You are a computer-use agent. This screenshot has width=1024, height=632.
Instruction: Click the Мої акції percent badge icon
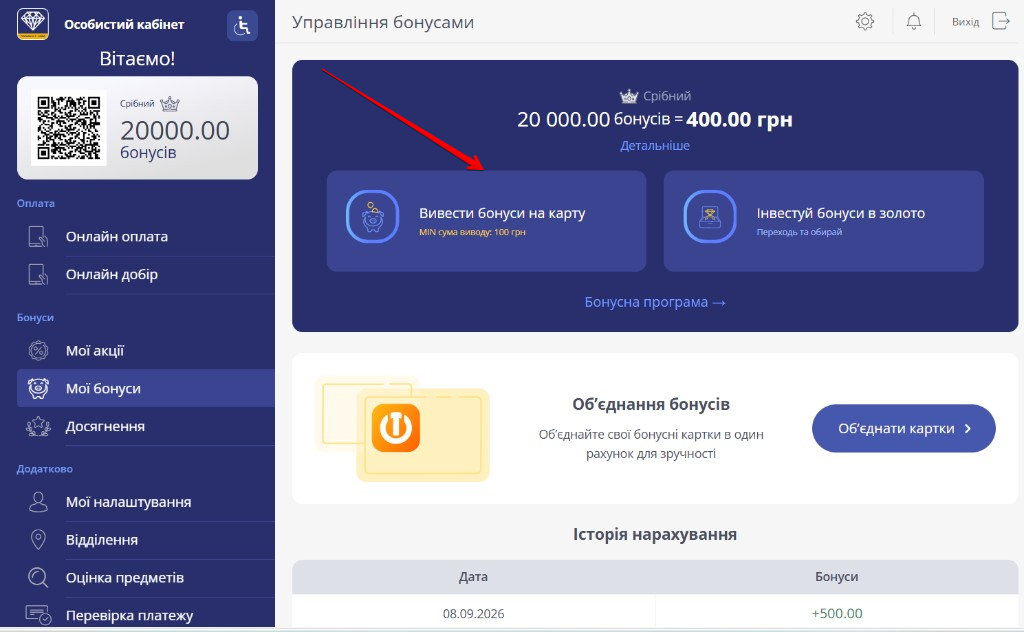[x=39, y=351]
